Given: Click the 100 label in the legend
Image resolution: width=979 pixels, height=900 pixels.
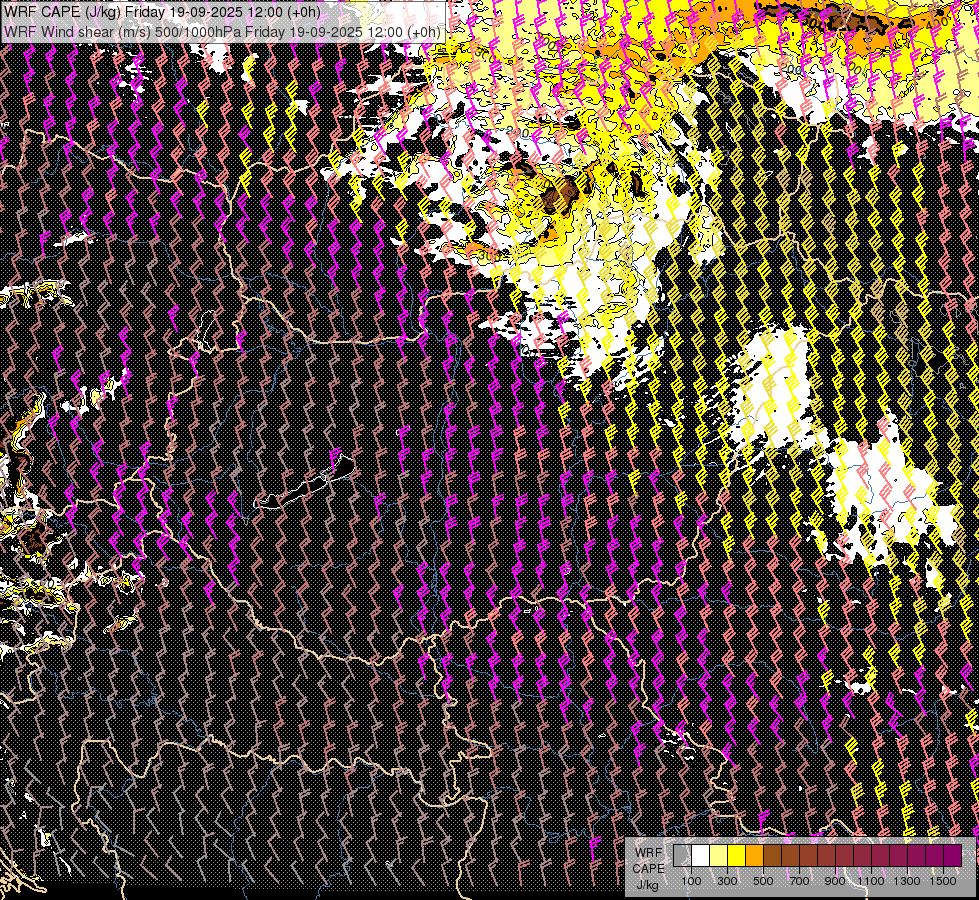Looking at the screenshot, I should coord(691,881).
